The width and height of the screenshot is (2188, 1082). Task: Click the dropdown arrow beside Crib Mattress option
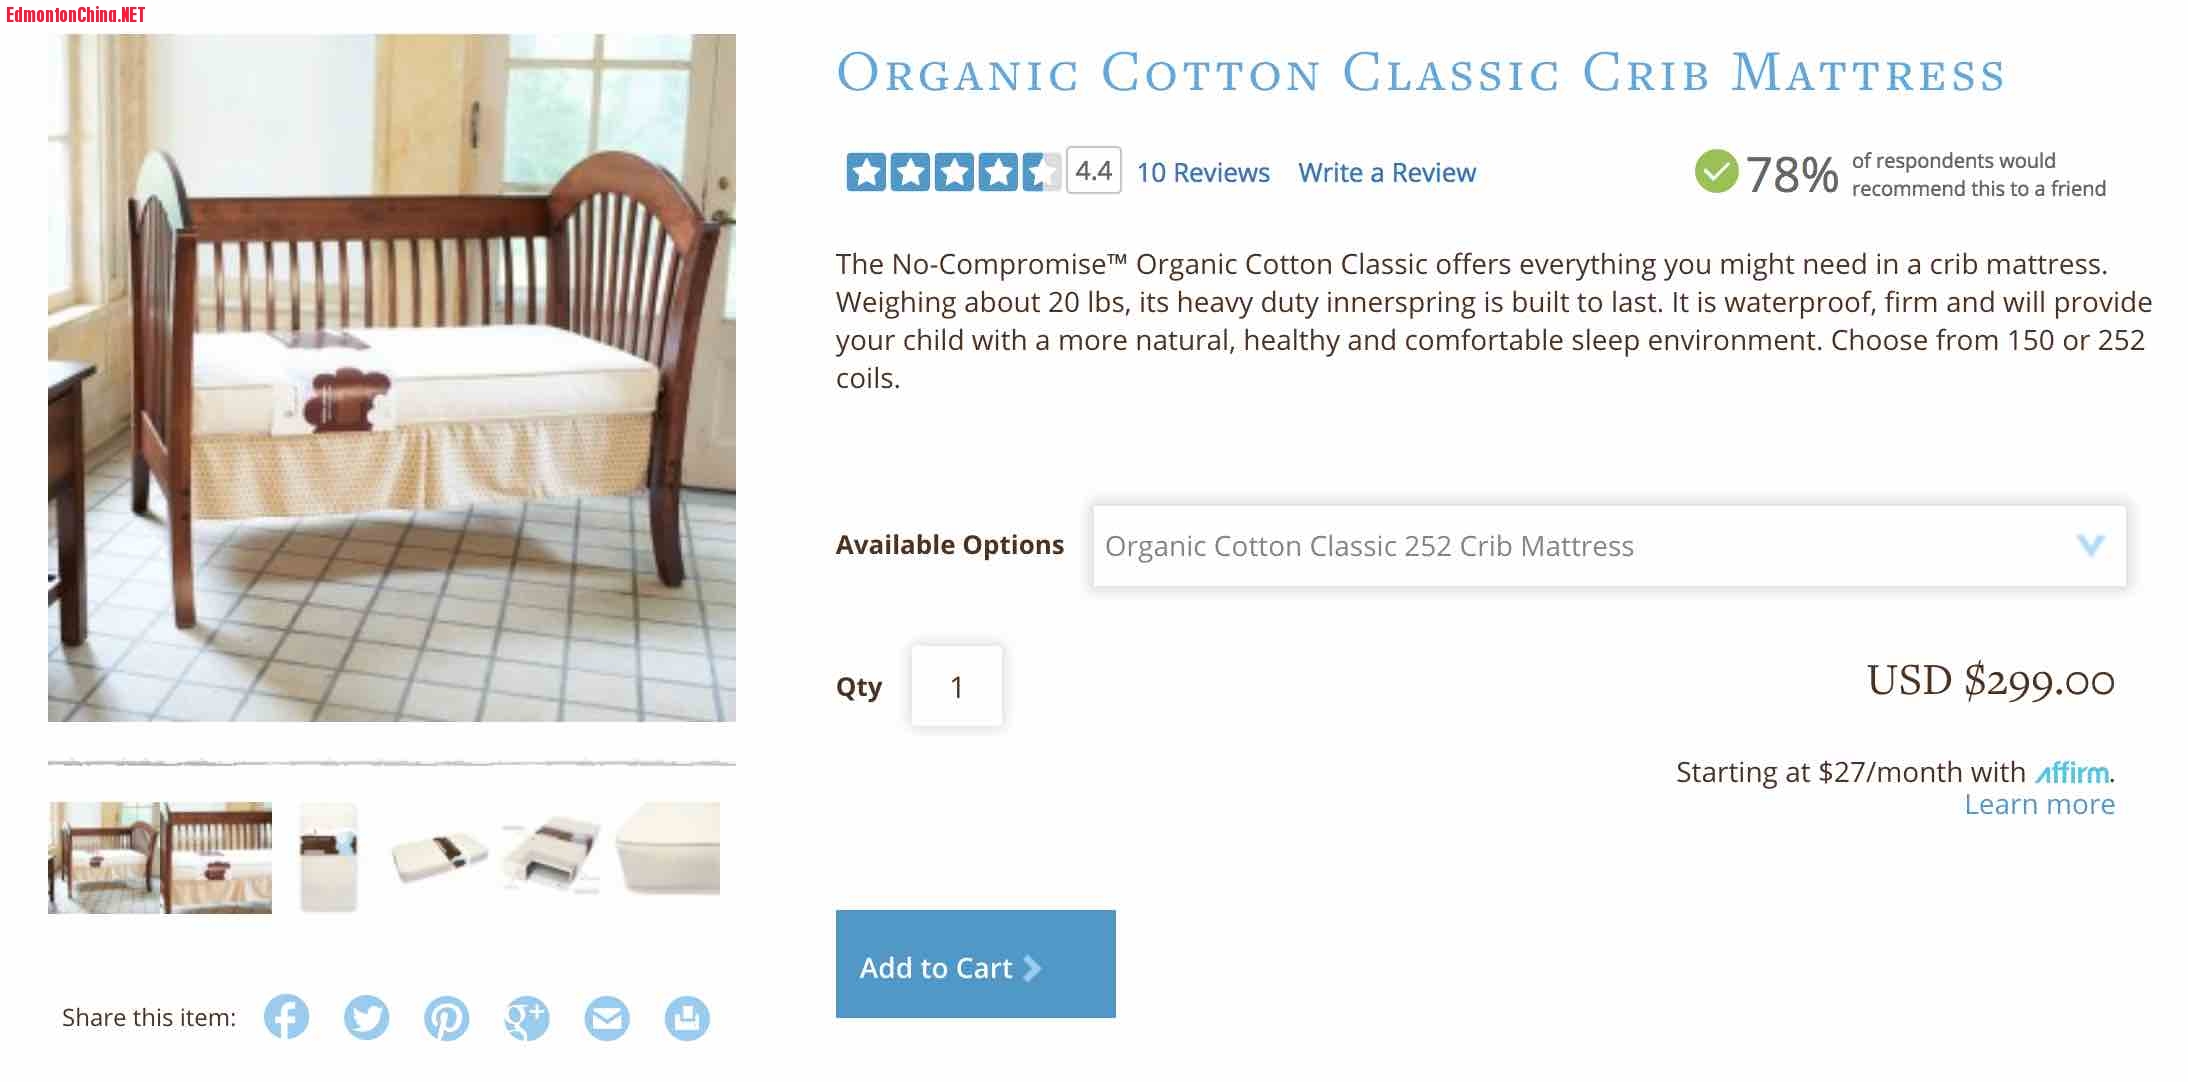point(2090,545)
